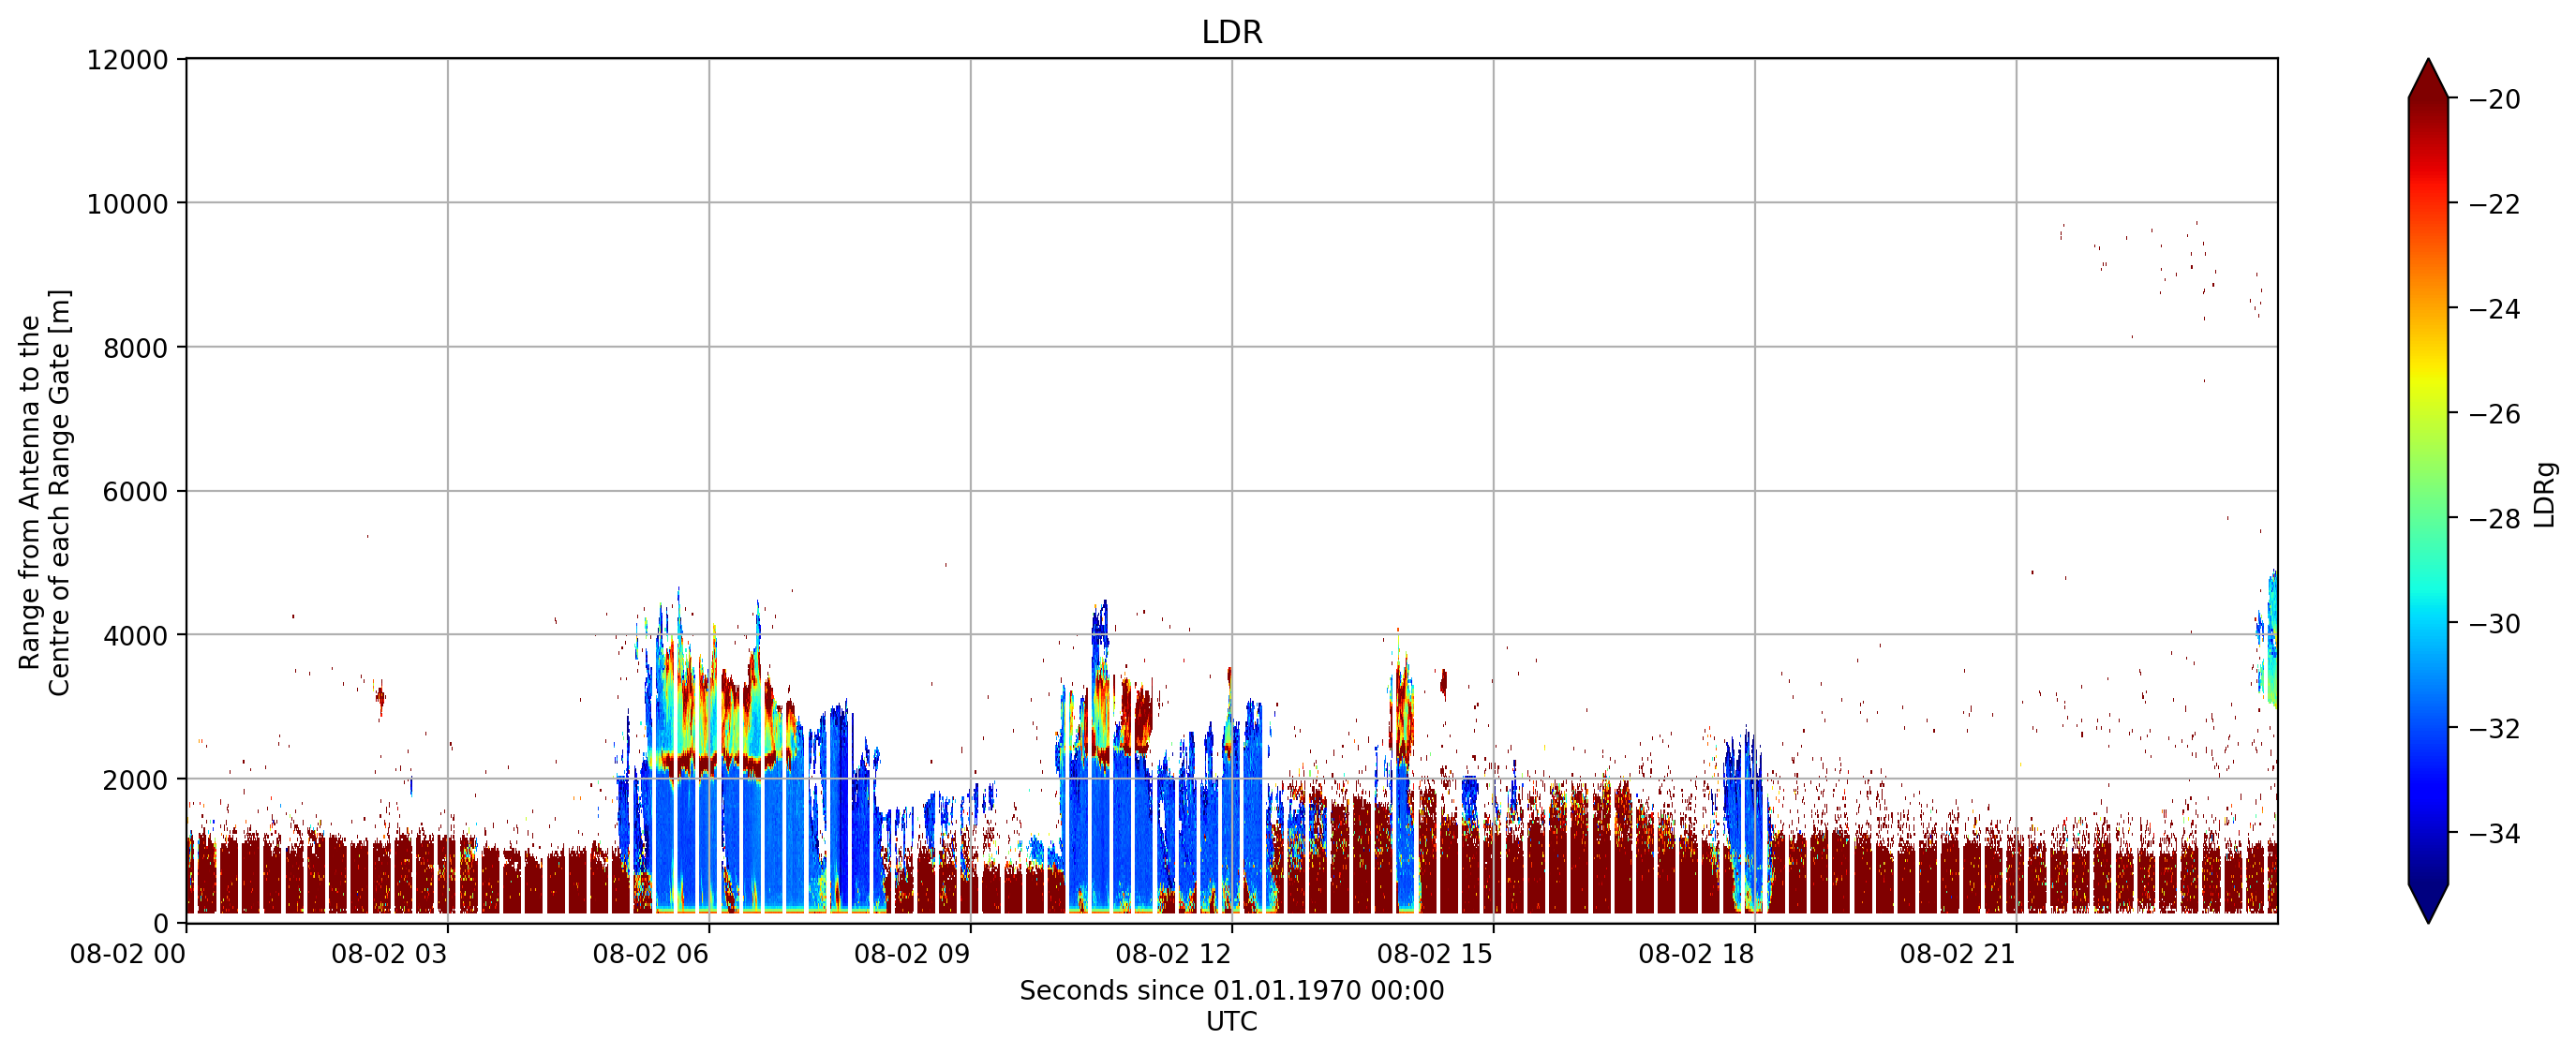Click the x-axis tick label "08-02 00"
This screenshot has width=2576, height=1054.
(x=127, y=954)
